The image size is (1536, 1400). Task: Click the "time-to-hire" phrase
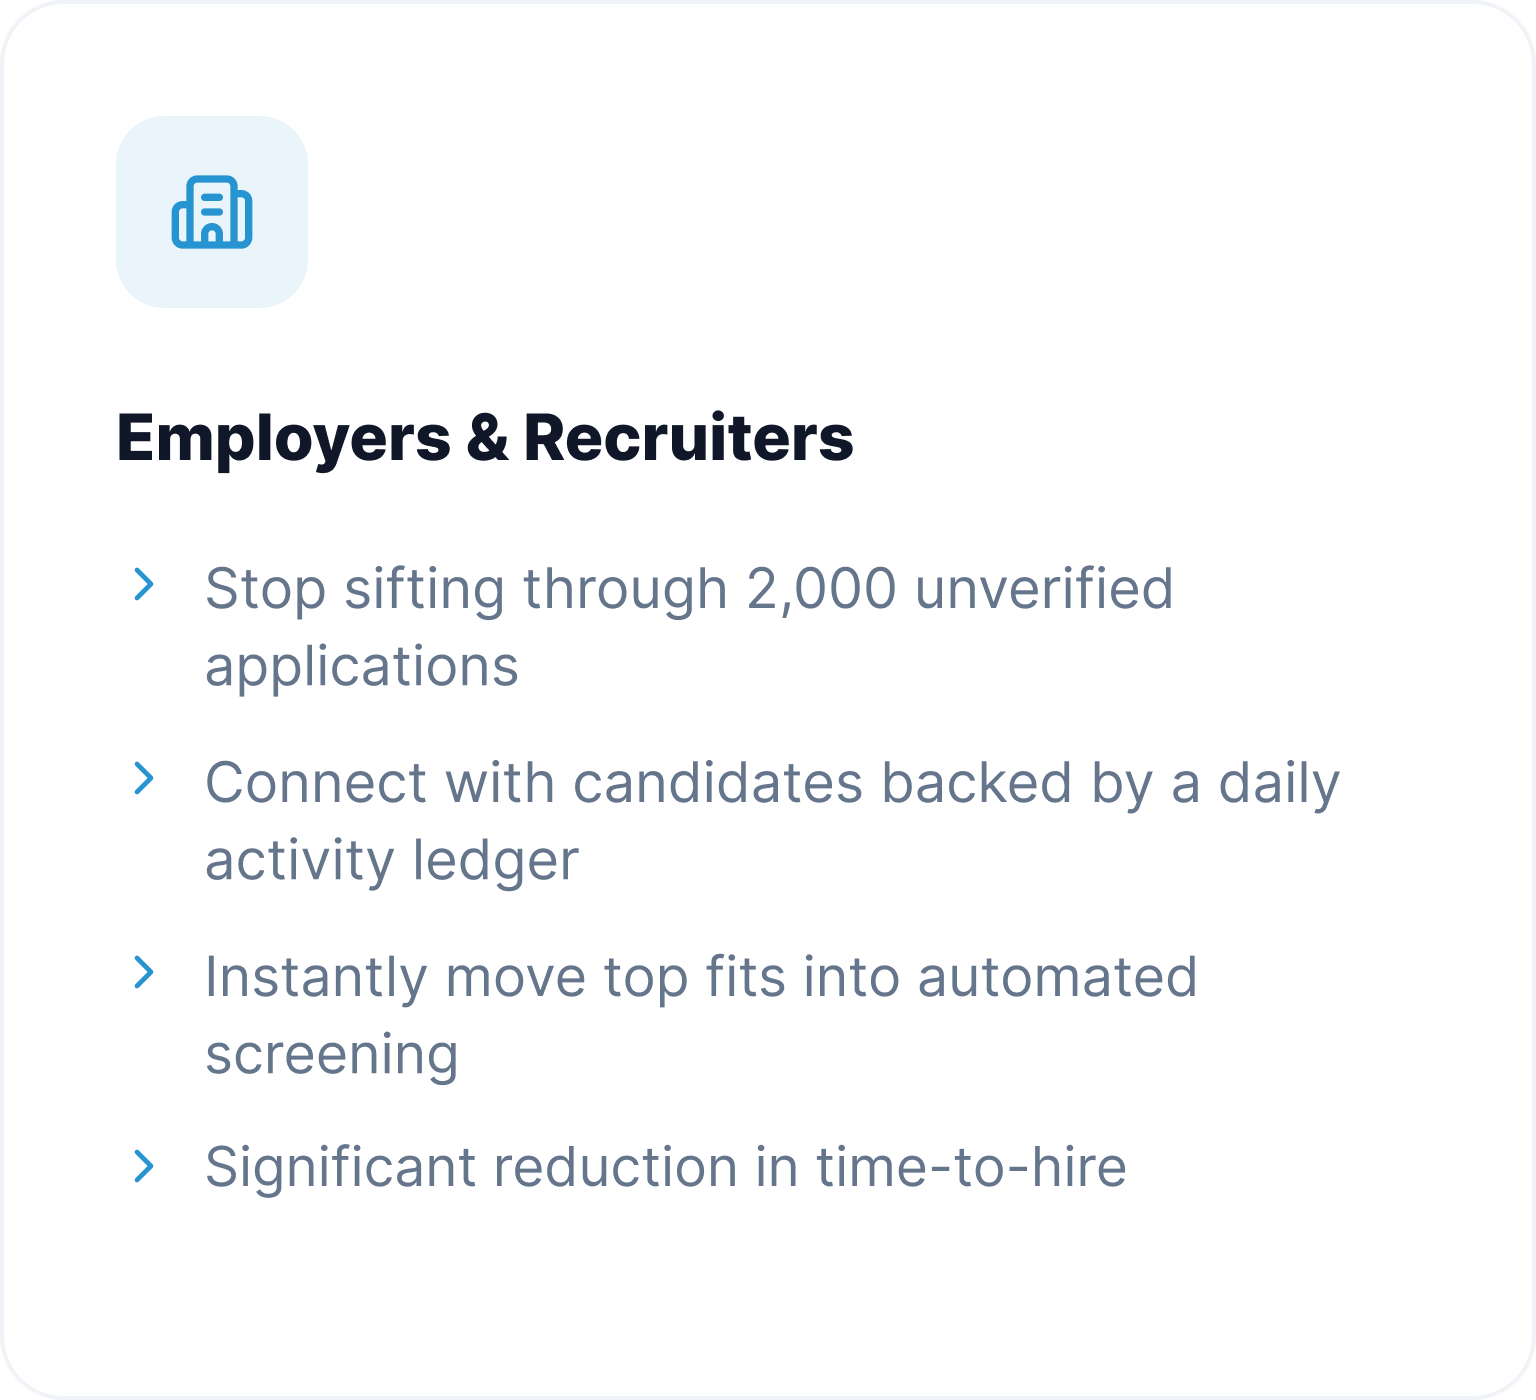tap(971, 1167)
